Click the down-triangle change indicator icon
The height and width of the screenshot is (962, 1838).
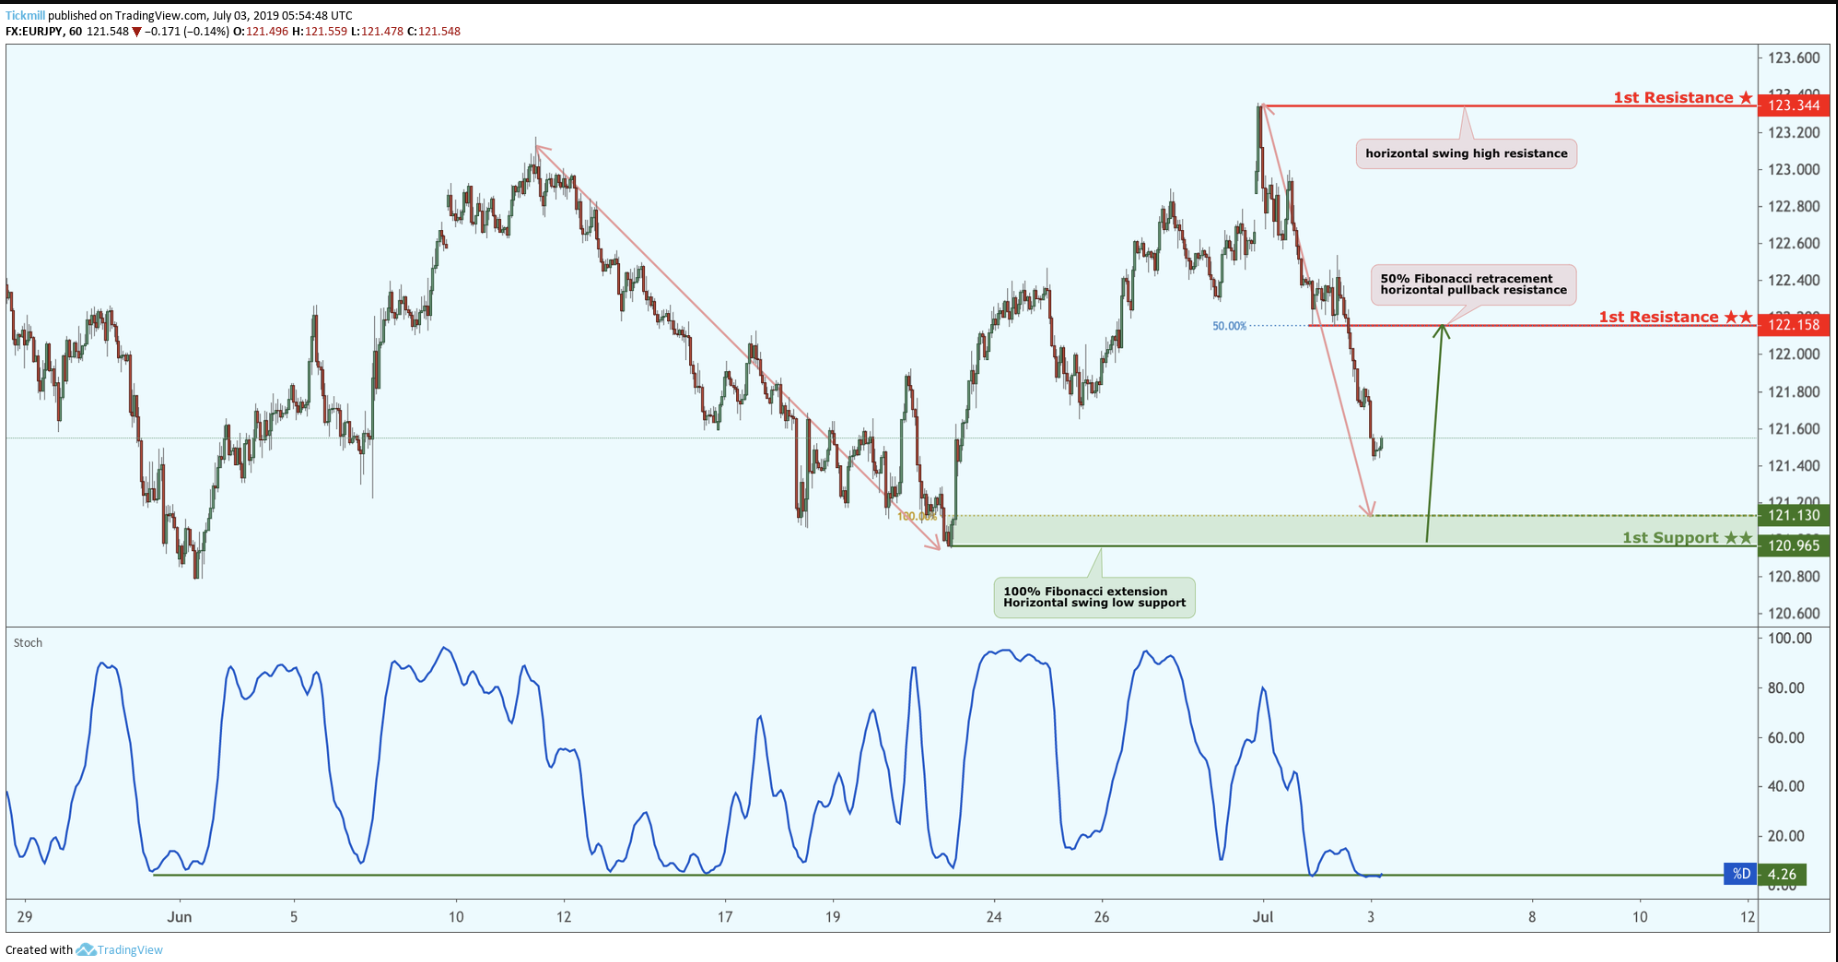click(137, 32)
